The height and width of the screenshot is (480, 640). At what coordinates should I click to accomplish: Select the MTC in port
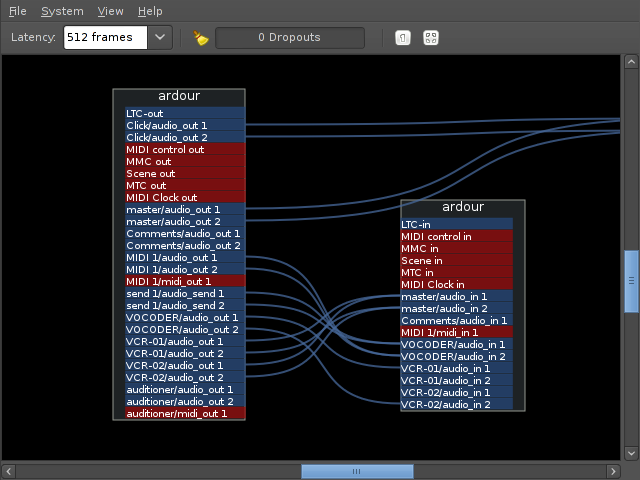(457, 272)
